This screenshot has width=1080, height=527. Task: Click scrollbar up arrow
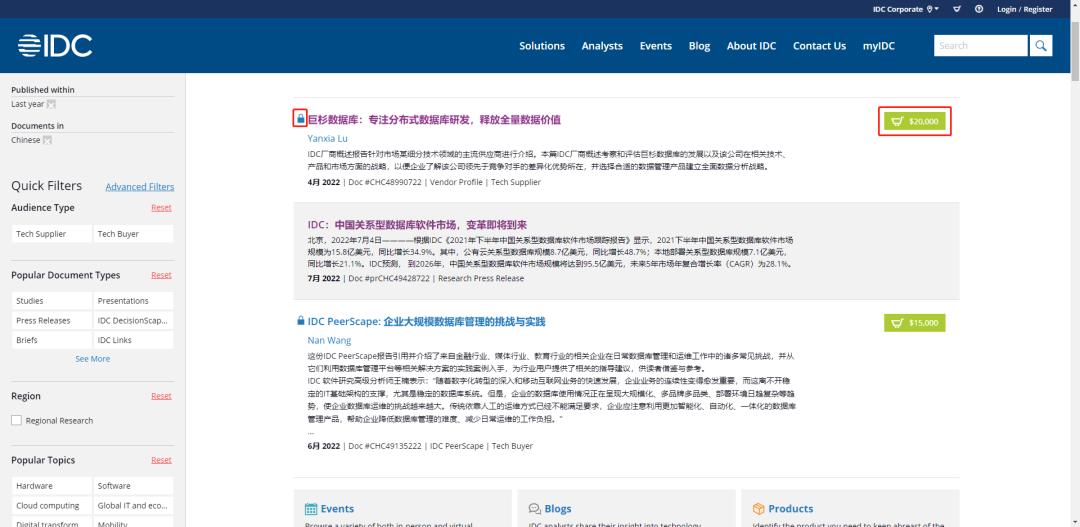pyautogui.click(x=1074, y=5)
